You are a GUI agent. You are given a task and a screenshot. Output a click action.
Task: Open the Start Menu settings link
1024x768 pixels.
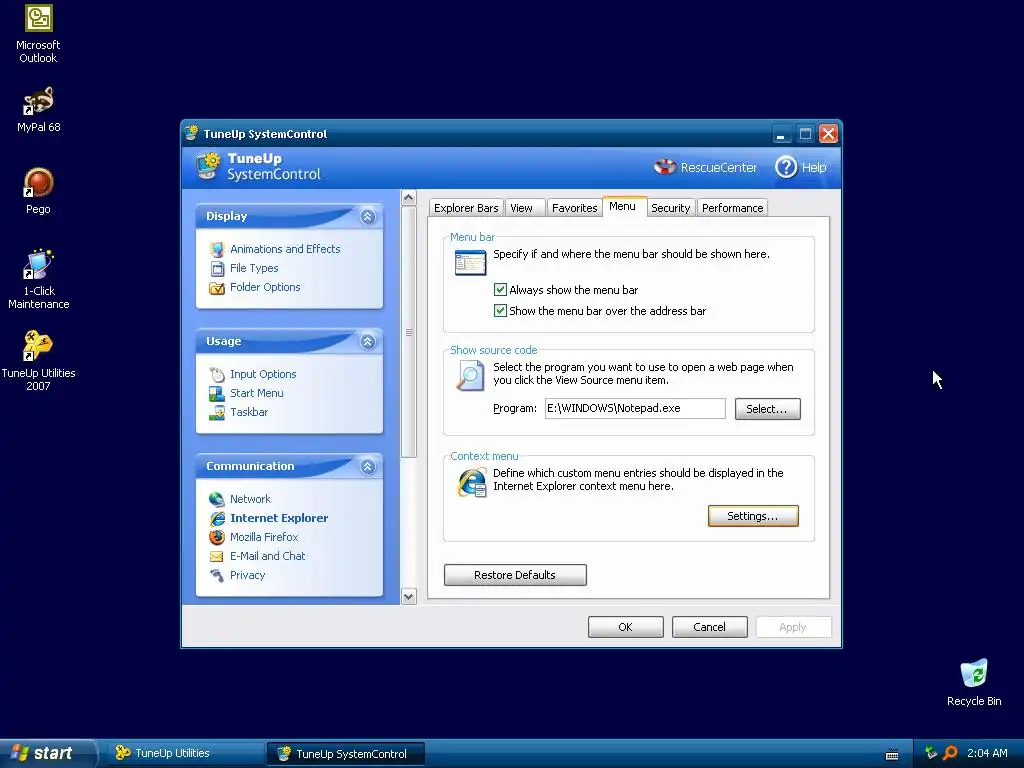pyautogui.click(x=257, y=393)
